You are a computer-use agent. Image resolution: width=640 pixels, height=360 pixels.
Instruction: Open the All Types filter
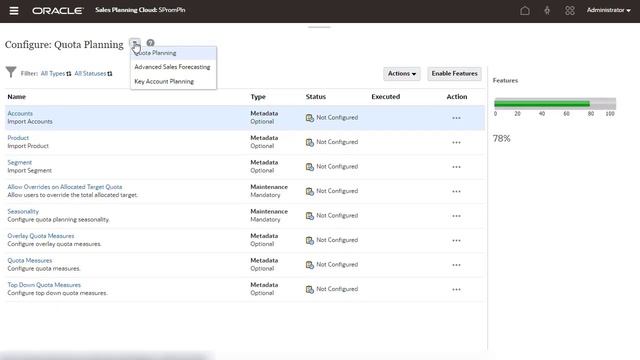pos(56,73)
